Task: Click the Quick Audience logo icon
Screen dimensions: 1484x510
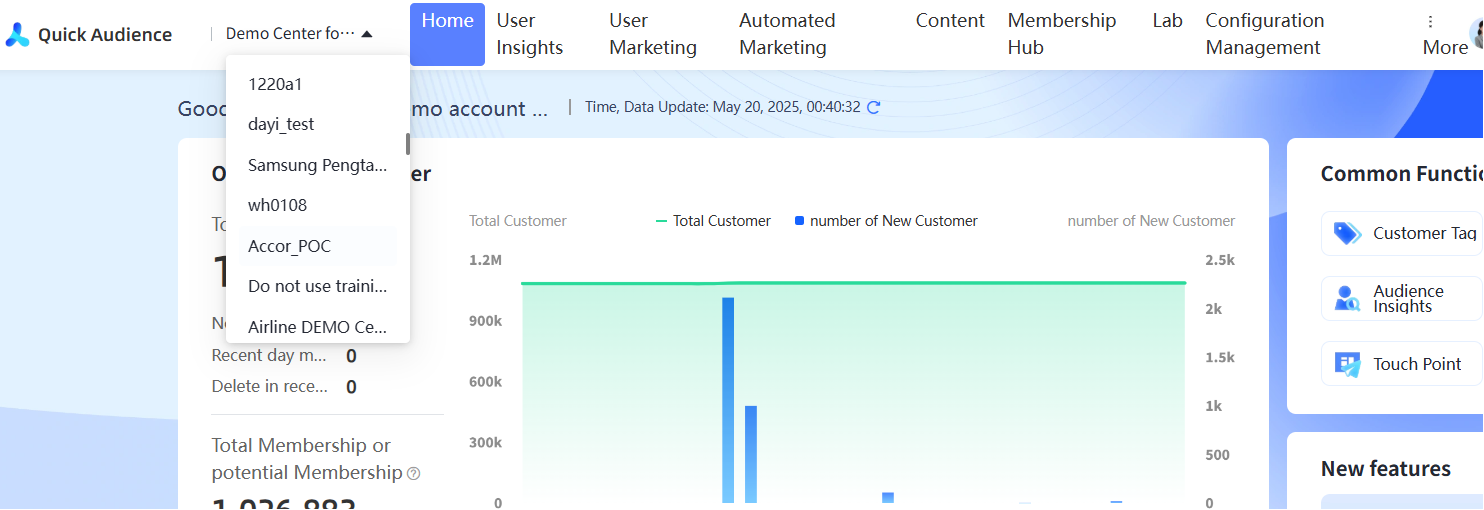Action: pos(18,35)
